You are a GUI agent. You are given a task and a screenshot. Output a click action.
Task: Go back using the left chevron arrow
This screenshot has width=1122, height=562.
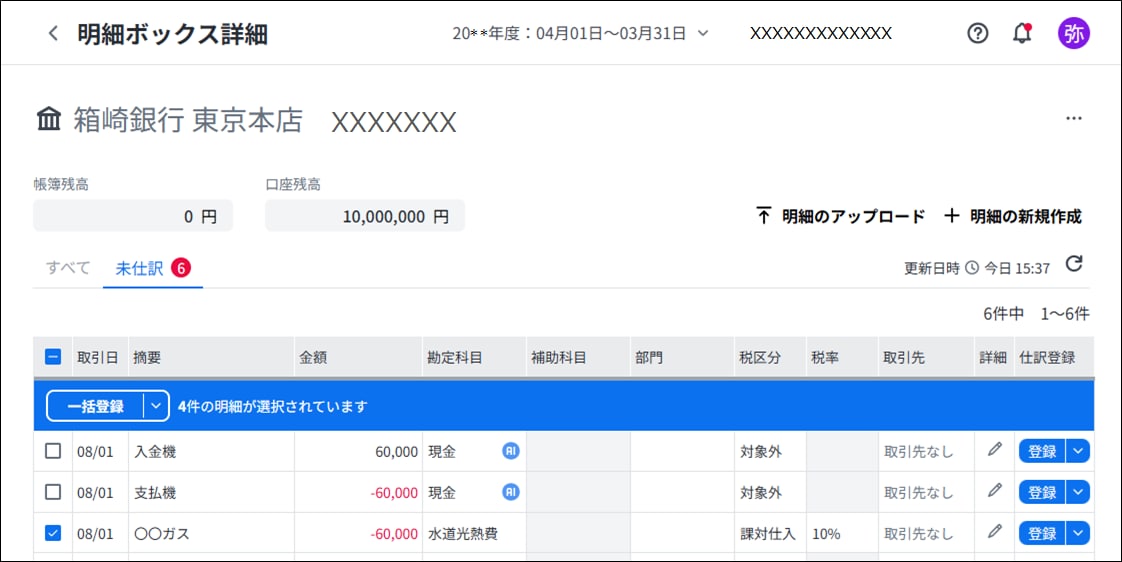(53, 34)
